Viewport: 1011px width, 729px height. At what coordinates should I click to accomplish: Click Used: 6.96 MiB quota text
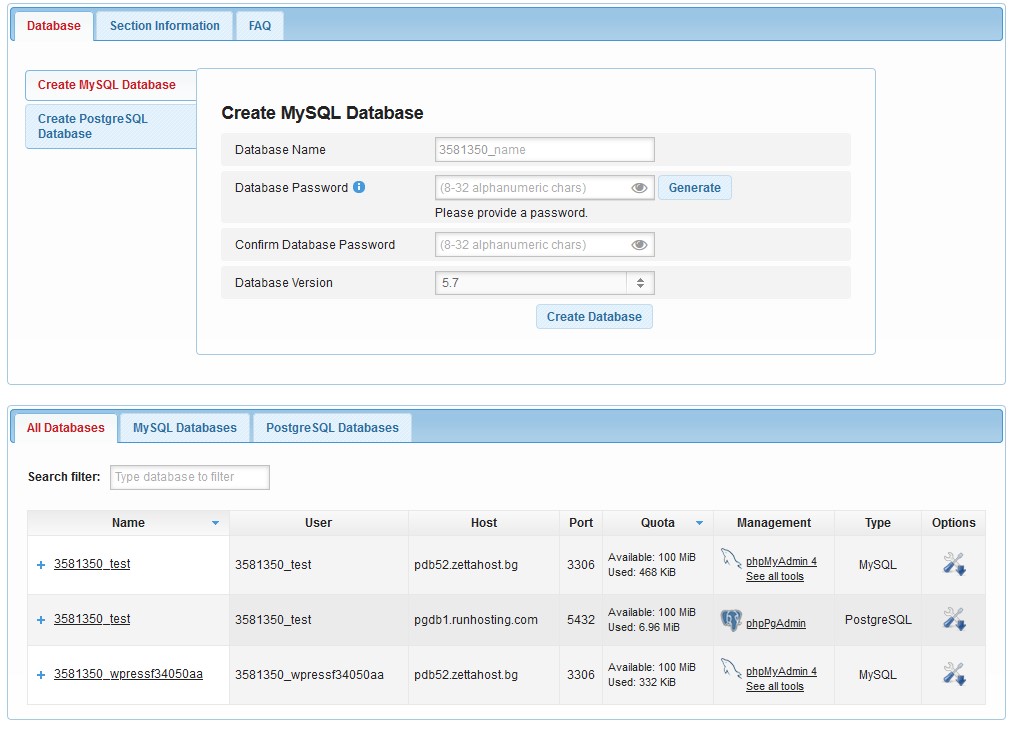click(x=643, y=627)
